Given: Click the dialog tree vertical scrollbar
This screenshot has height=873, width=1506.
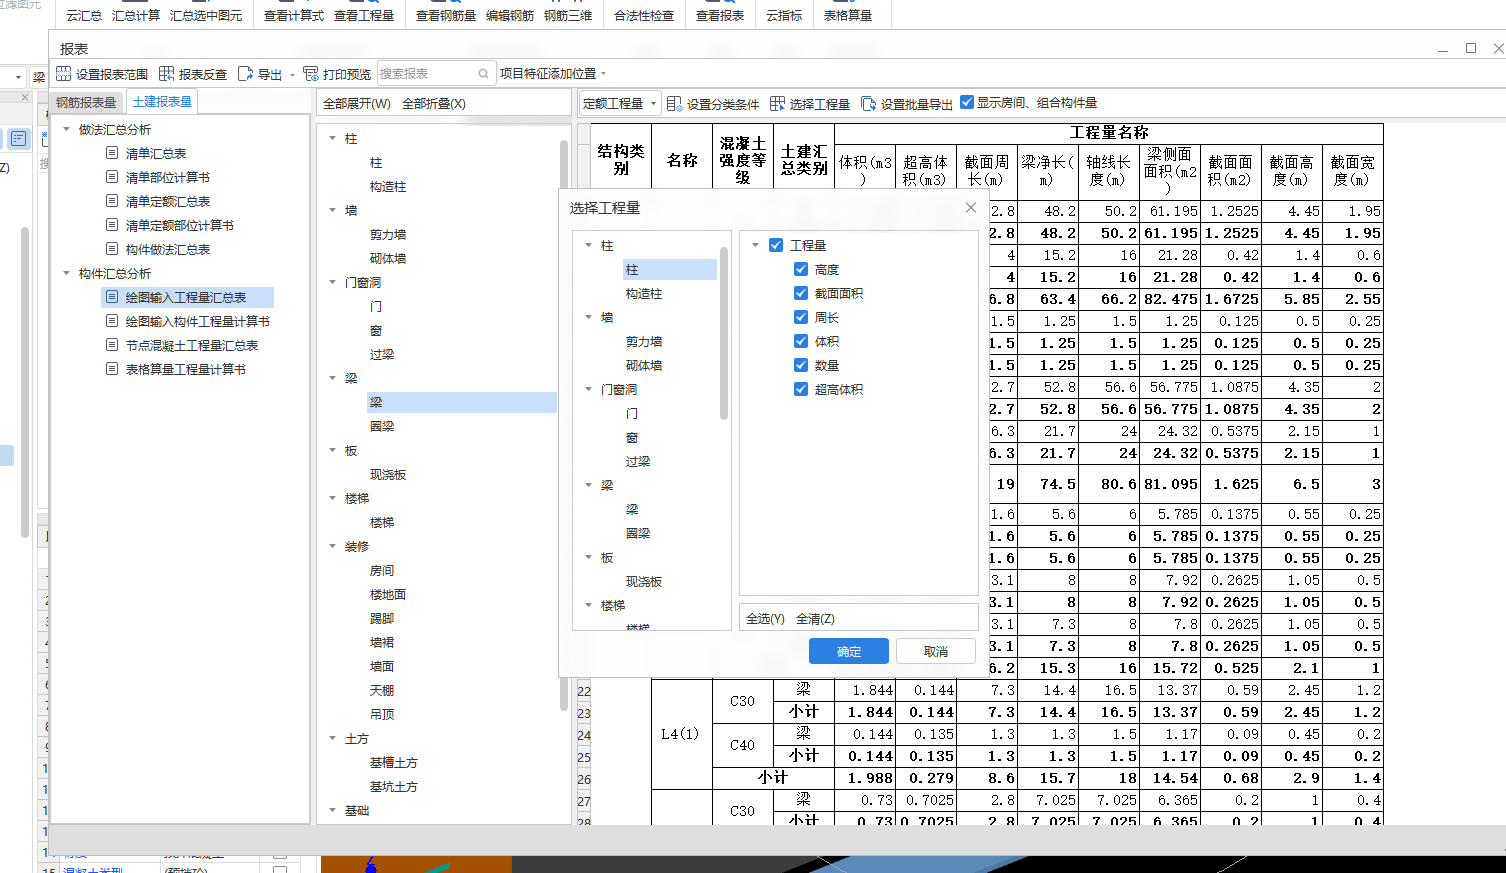Looking at the screenshot, I should 724,333.
